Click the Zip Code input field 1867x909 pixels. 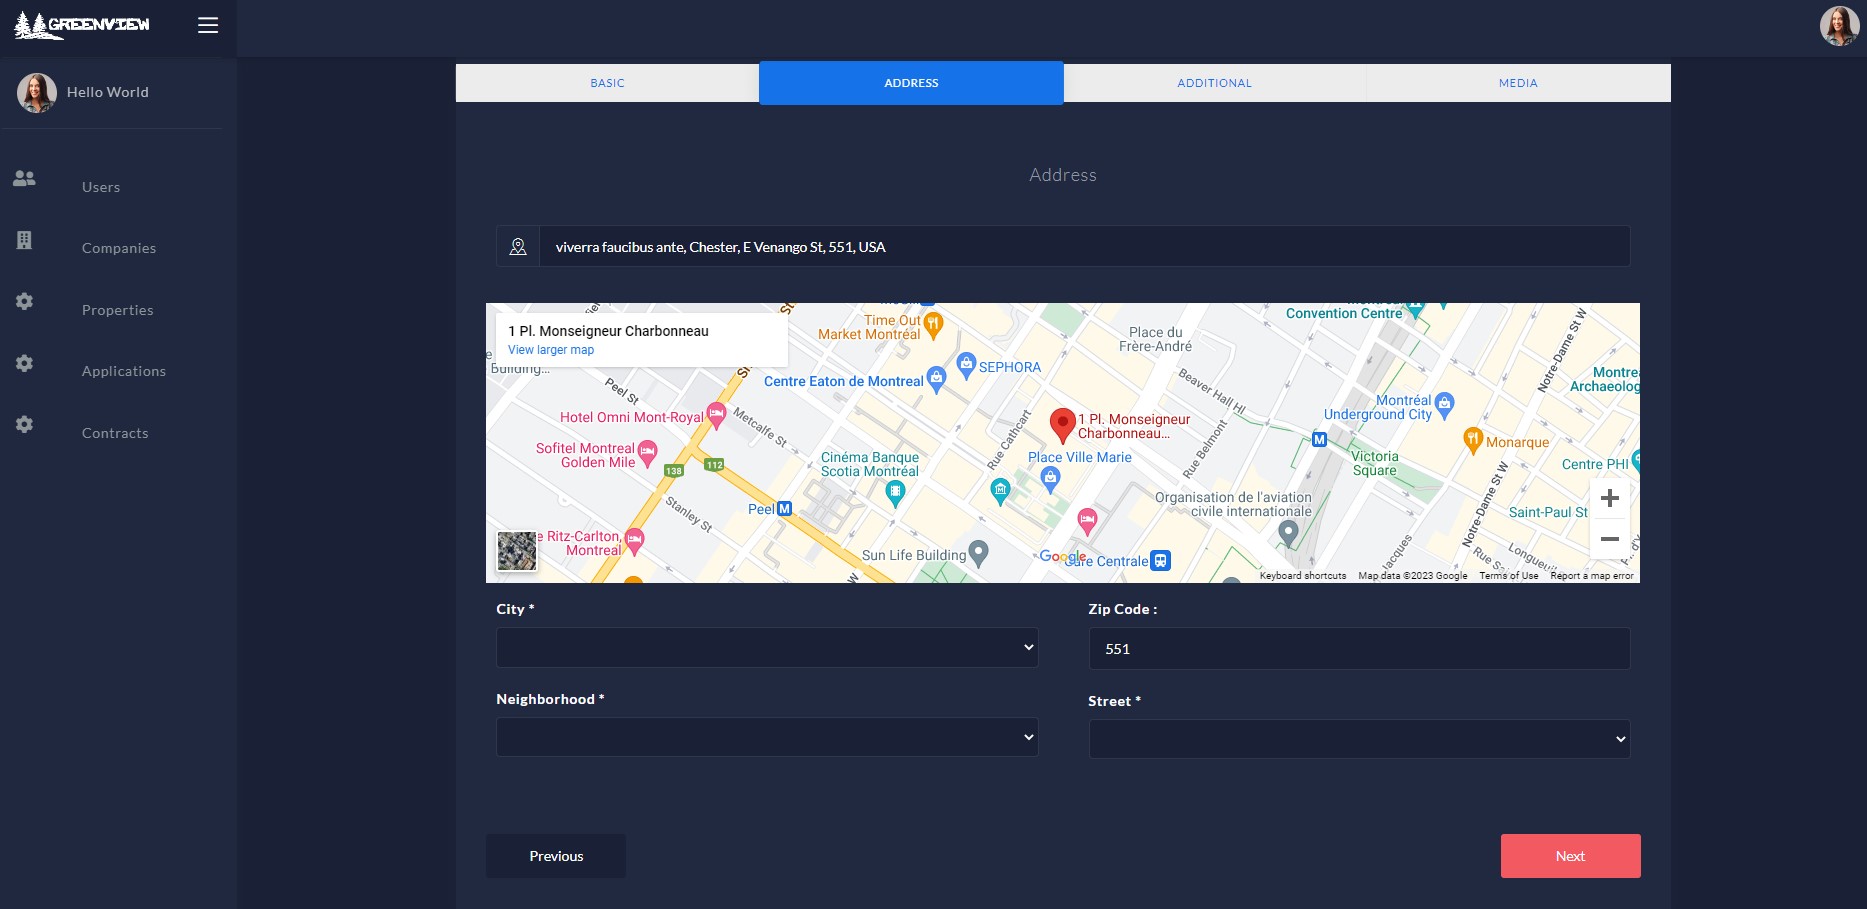point(1358,649)
